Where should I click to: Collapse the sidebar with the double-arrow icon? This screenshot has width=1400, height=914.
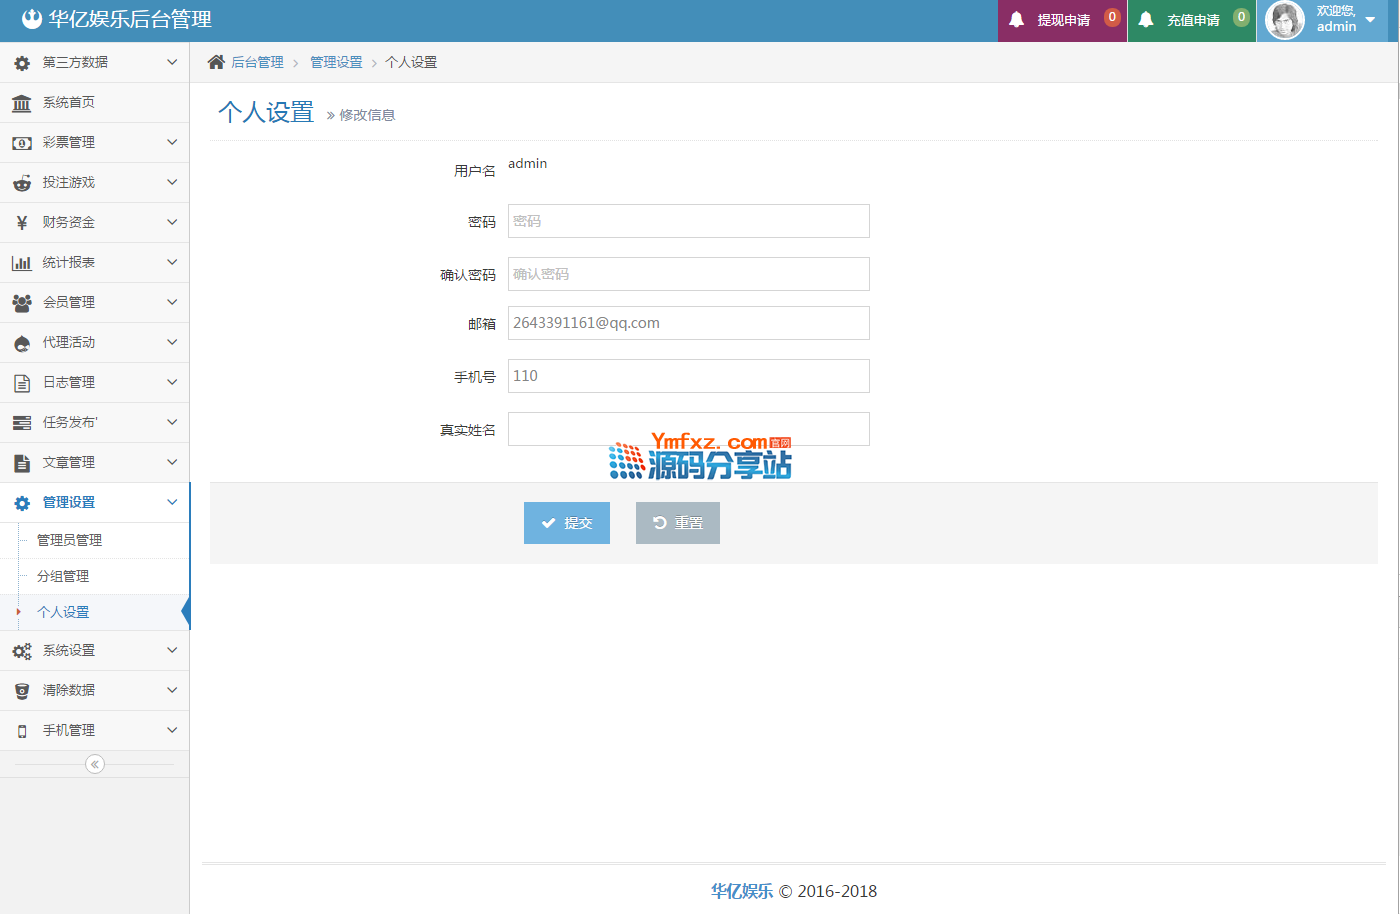(95, 764)
